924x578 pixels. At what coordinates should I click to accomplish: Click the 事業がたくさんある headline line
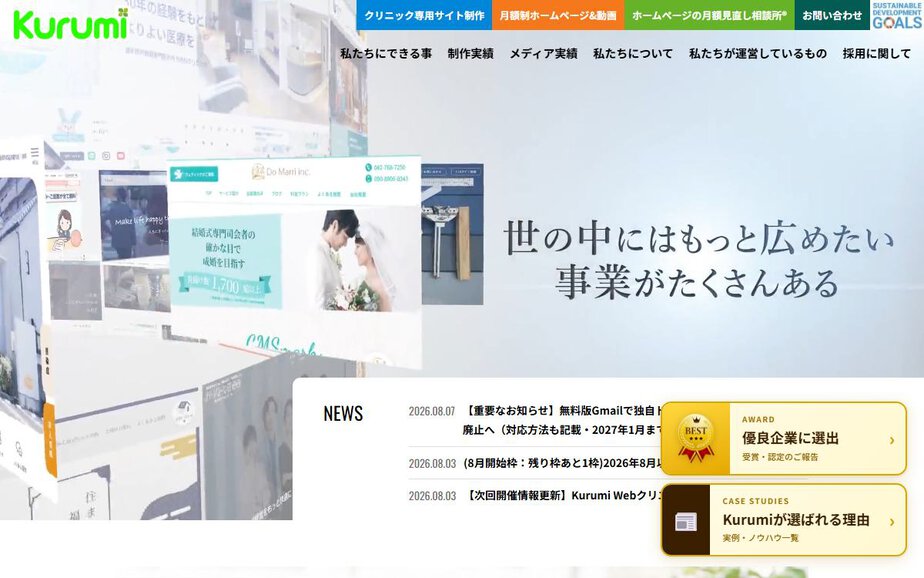(x=697, y=282)
